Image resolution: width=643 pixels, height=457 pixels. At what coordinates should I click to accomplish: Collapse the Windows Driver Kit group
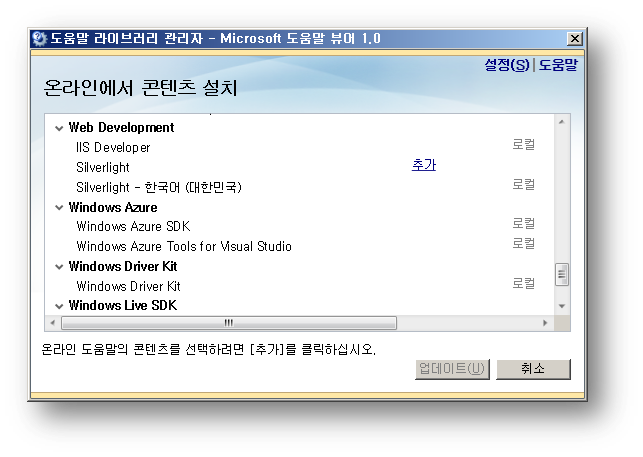click(x=59, y=267)
